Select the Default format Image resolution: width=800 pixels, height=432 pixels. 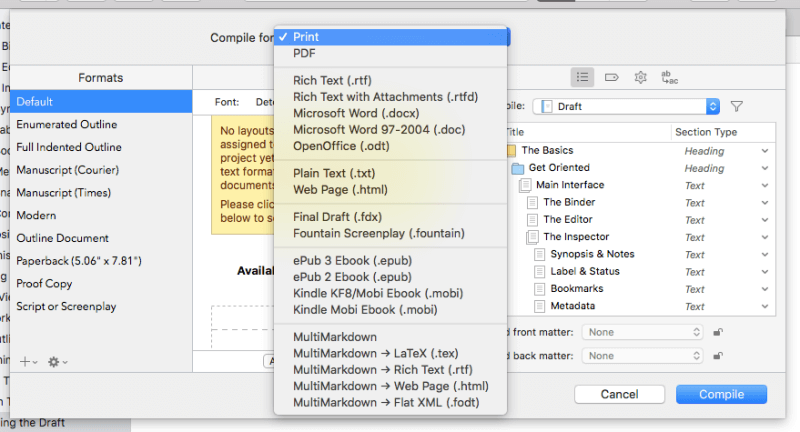[x=101, y=101]
